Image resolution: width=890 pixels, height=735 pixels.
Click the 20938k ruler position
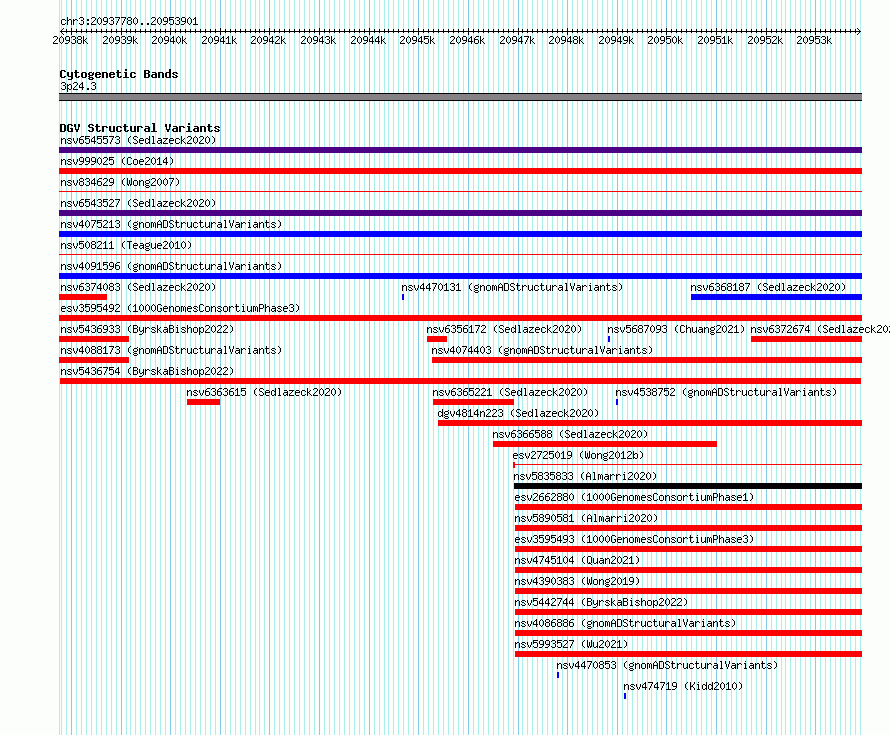coord(70,40)
